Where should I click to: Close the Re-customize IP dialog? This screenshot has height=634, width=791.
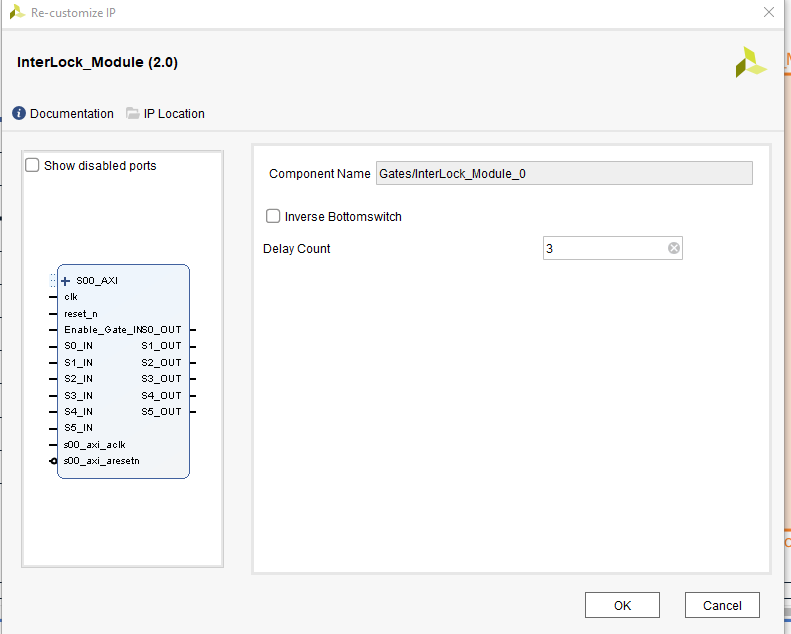pos(768,13)
